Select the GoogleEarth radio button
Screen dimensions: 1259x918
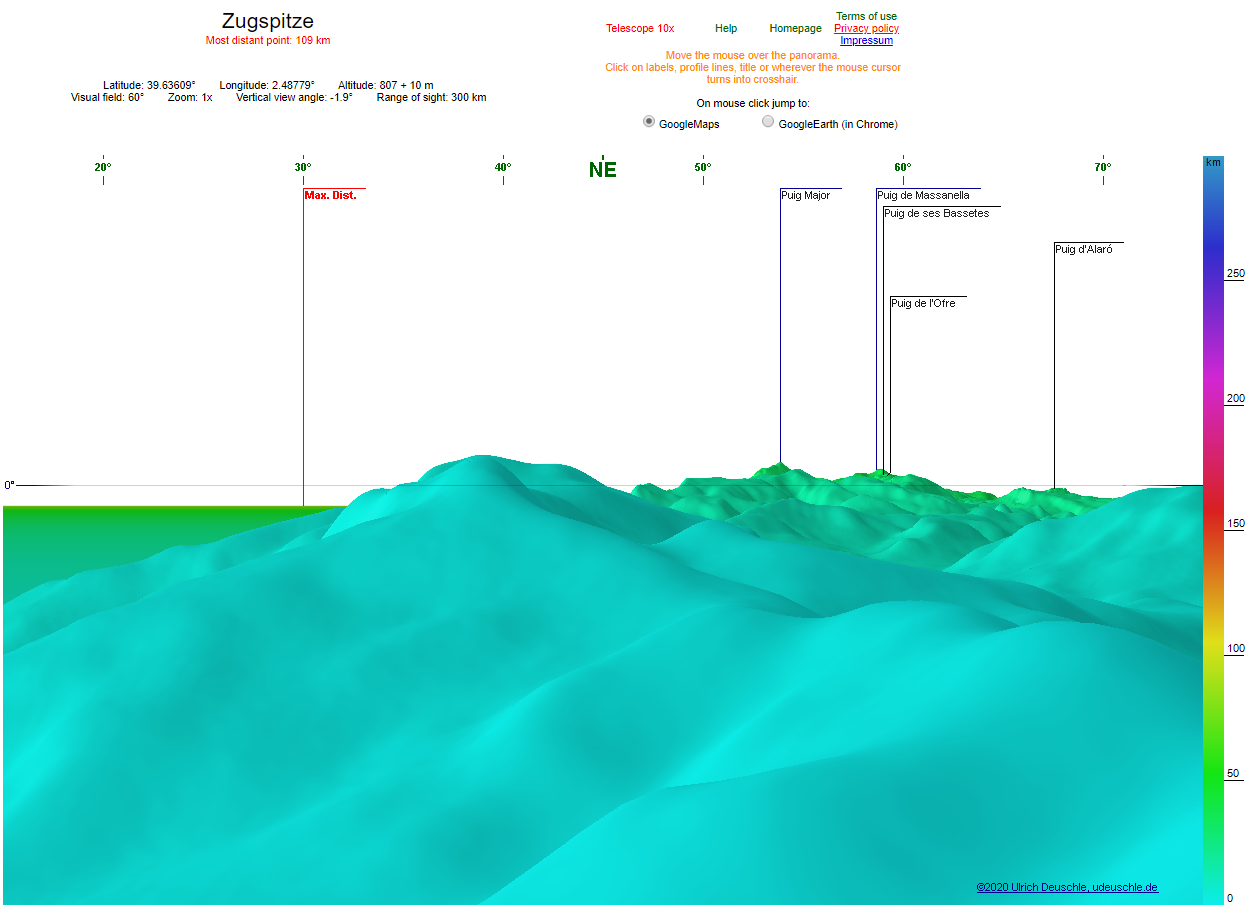coord(768,122)
